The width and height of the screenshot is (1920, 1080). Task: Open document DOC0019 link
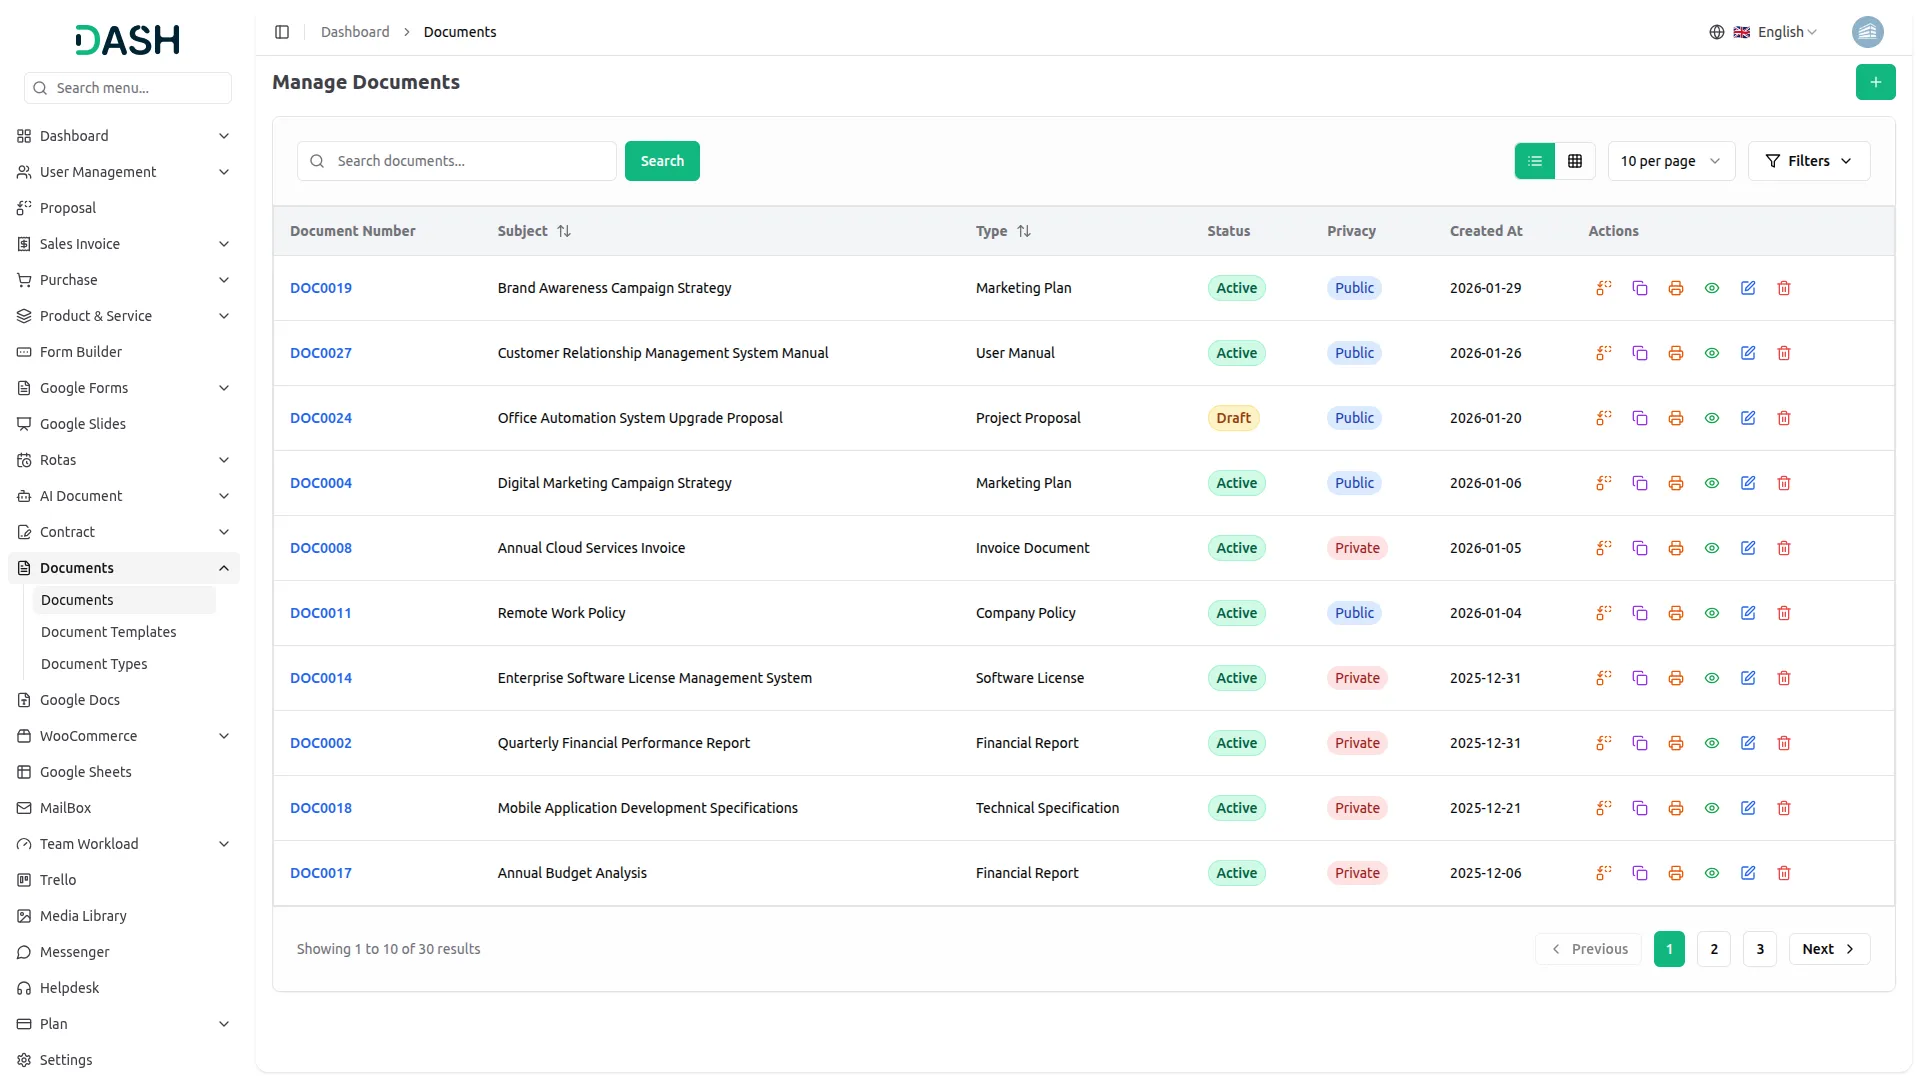click(x=321, y=288)
